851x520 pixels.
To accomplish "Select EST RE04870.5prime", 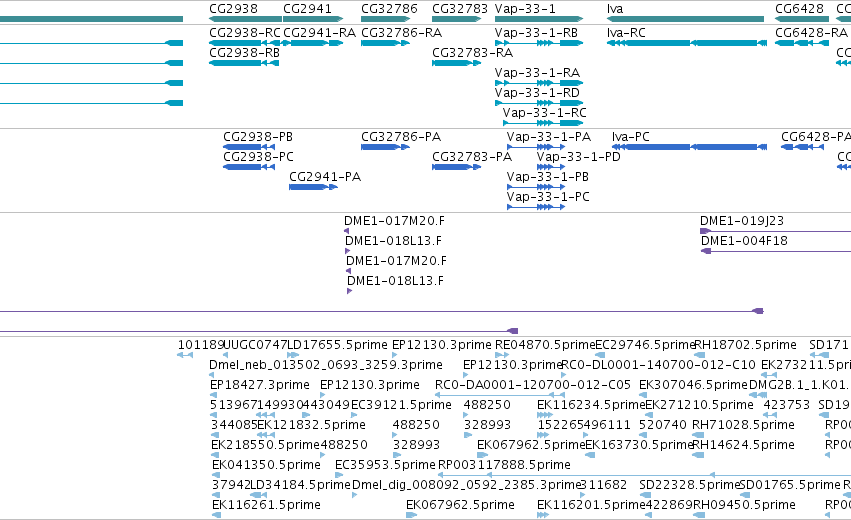I will pos(545,345).
